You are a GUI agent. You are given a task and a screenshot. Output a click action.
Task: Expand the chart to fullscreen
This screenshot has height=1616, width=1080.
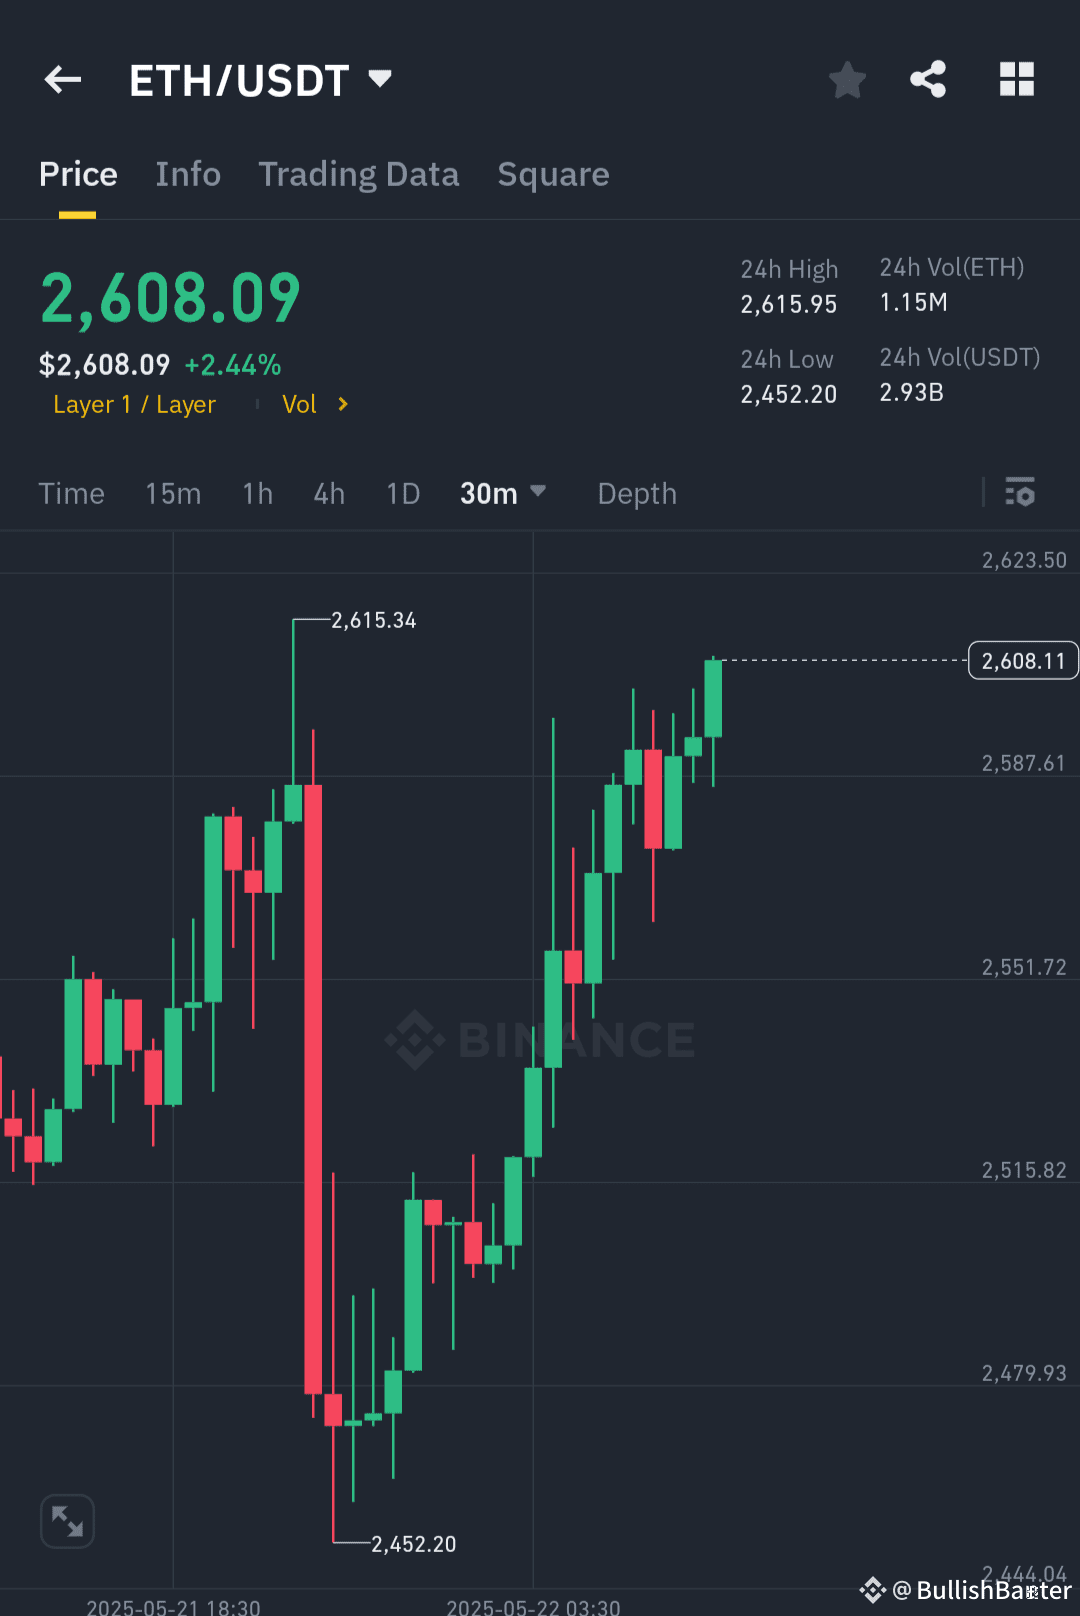pos(66,1520)
